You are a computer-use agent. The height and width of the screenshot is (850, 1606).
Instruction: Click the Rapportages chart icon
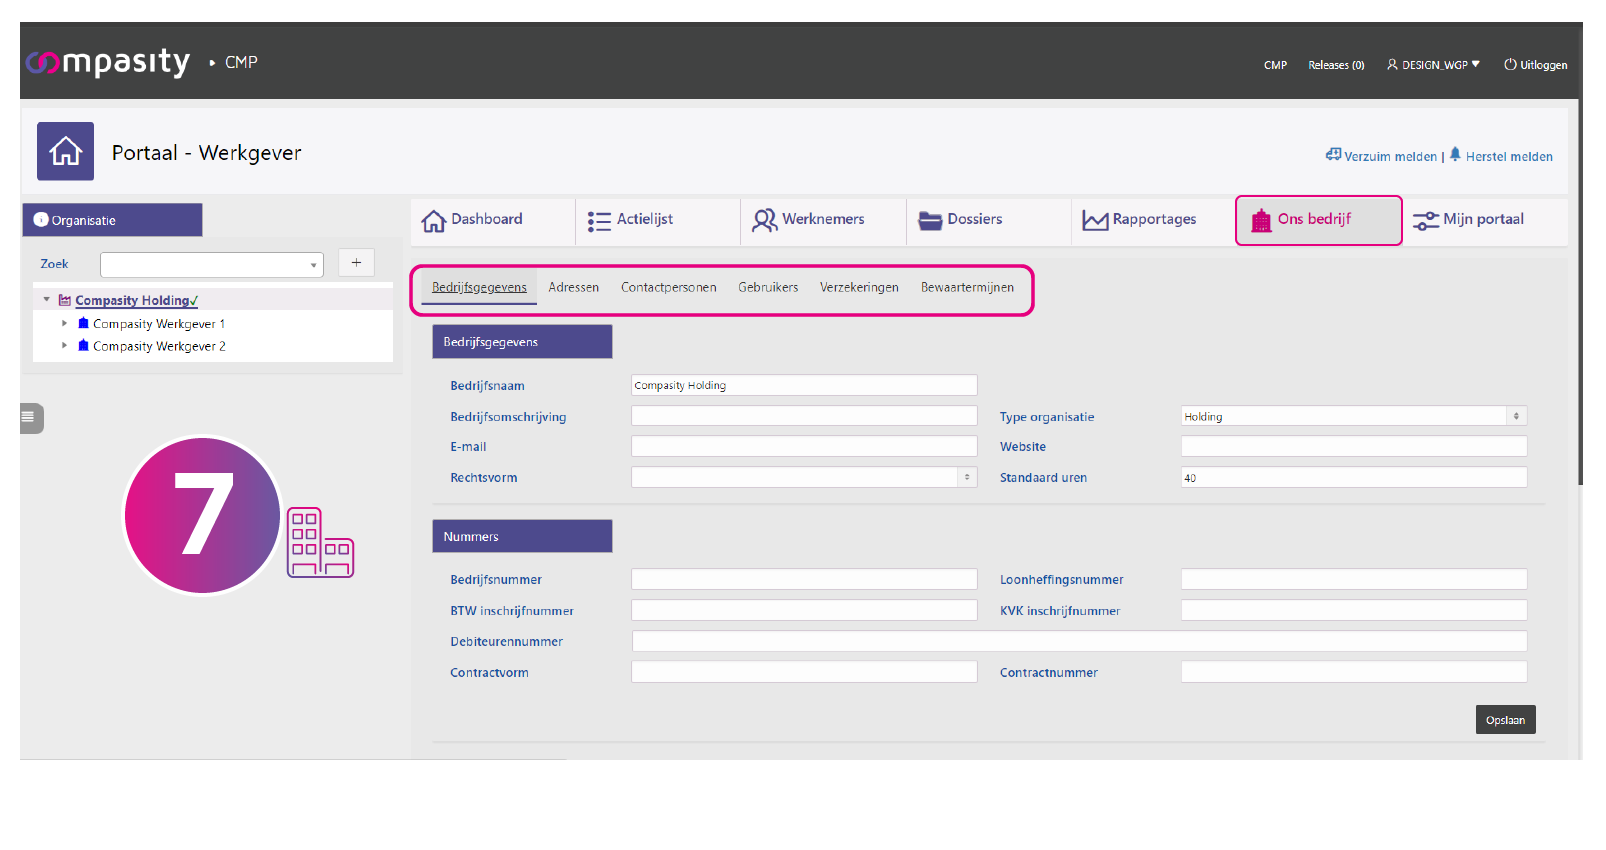tap(1095, 221)
